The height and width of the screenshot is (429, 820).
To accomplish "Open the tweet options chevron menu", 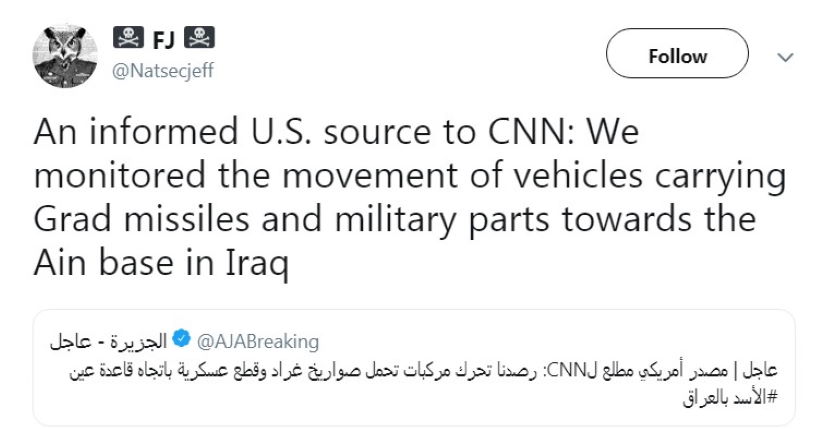I will coord(785,56).
